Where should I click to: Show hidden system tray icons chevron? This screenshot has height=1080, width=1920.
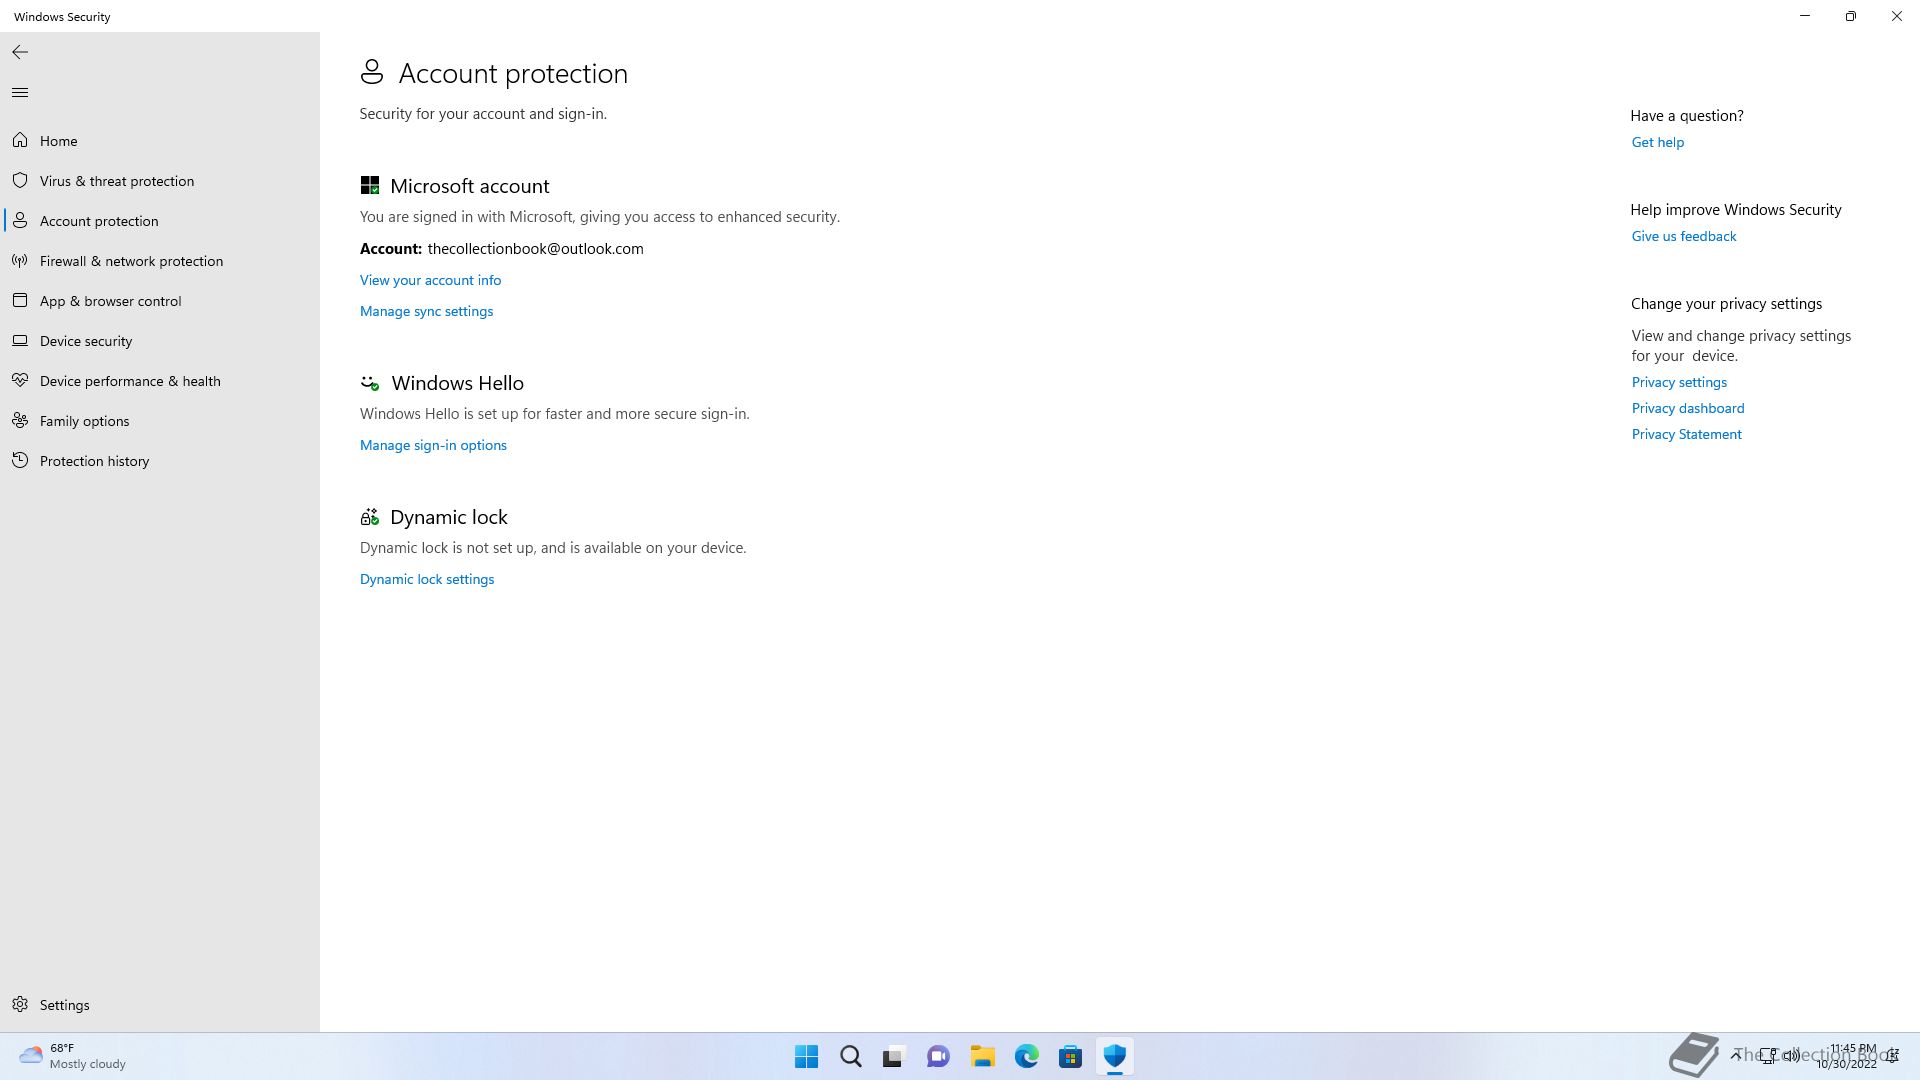[x=1736, y=1055]
